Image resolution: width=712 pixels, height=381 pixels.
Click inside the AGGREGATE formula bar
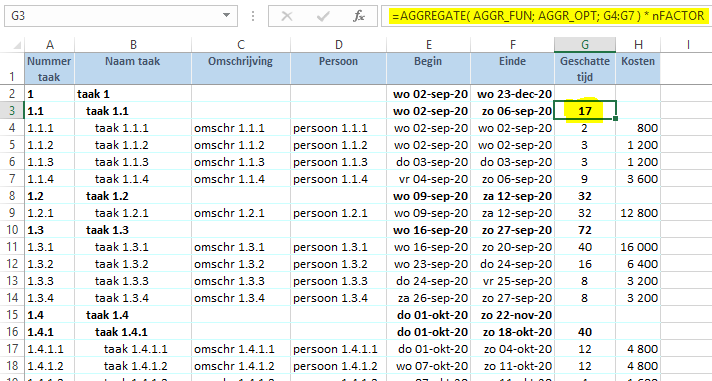(x=546, y=16)
